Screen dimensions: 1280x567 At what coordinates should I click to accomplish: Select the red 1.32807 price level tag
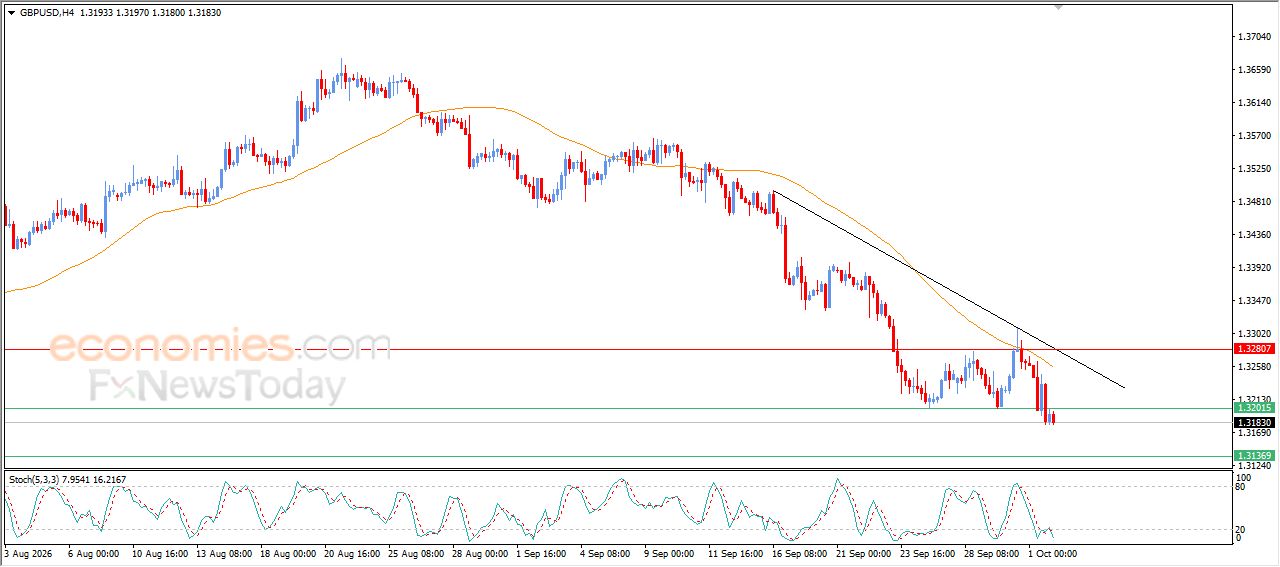pyautogui.click(x=1254, y=349)
